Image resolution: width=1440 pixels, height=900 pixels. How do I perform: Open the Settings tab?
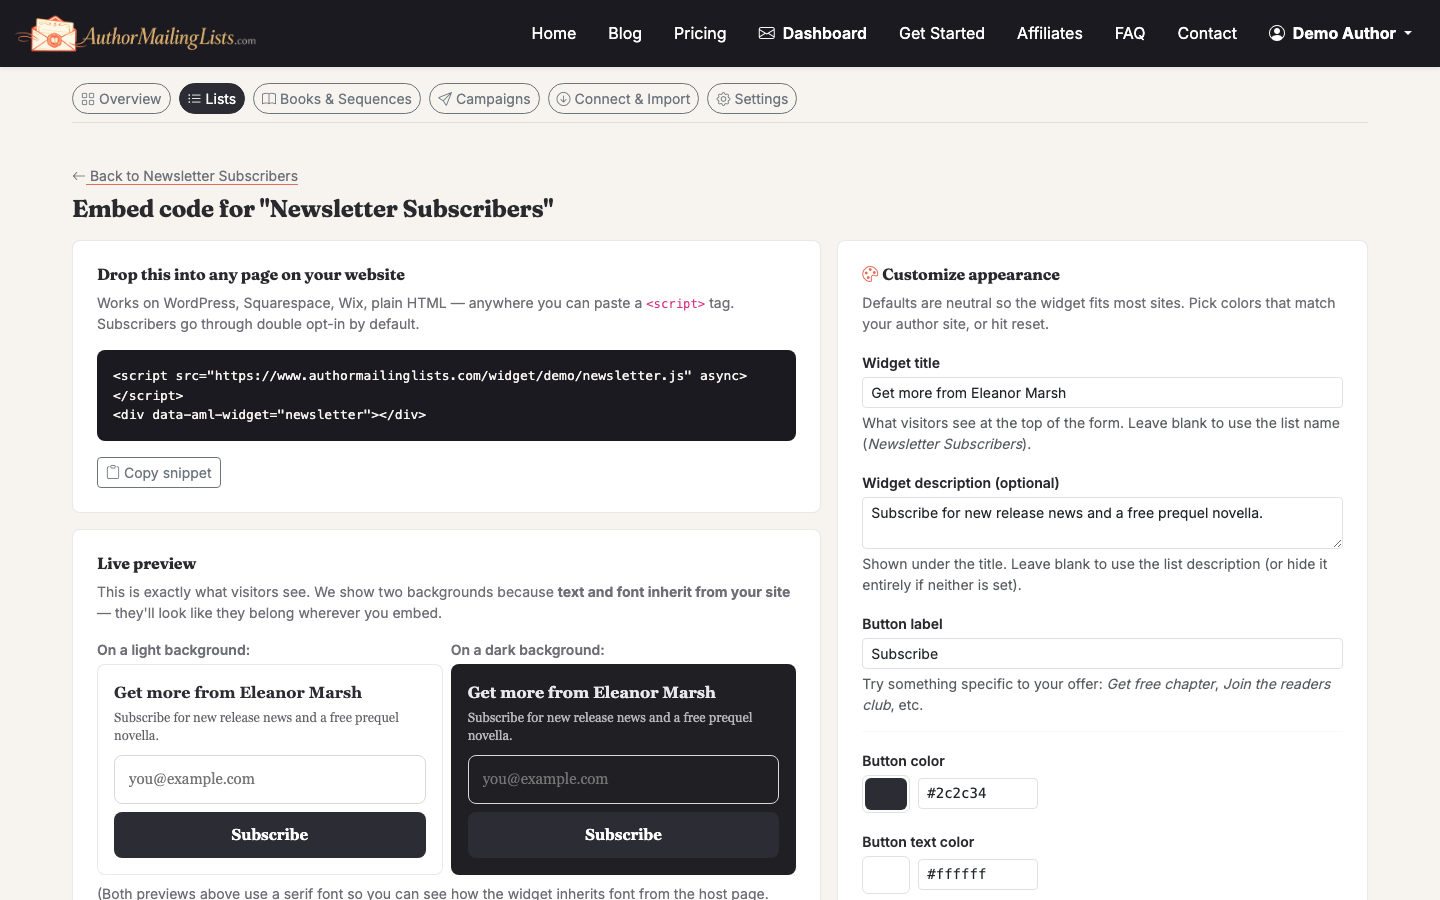(752, 99)
